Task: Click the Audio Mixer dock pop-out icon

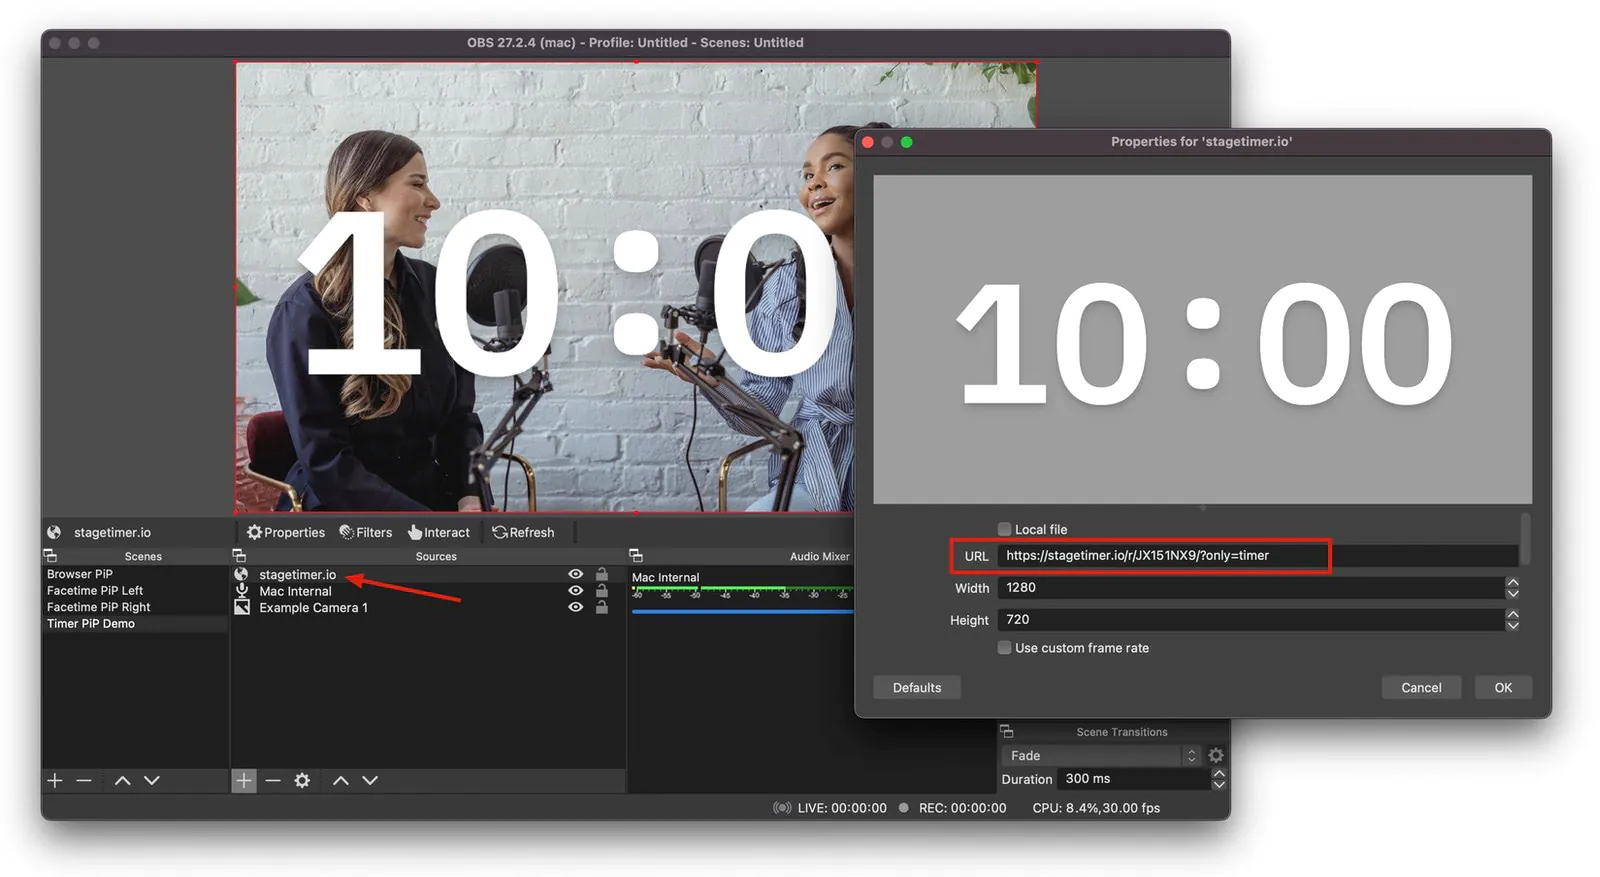Action: point(636,556)
